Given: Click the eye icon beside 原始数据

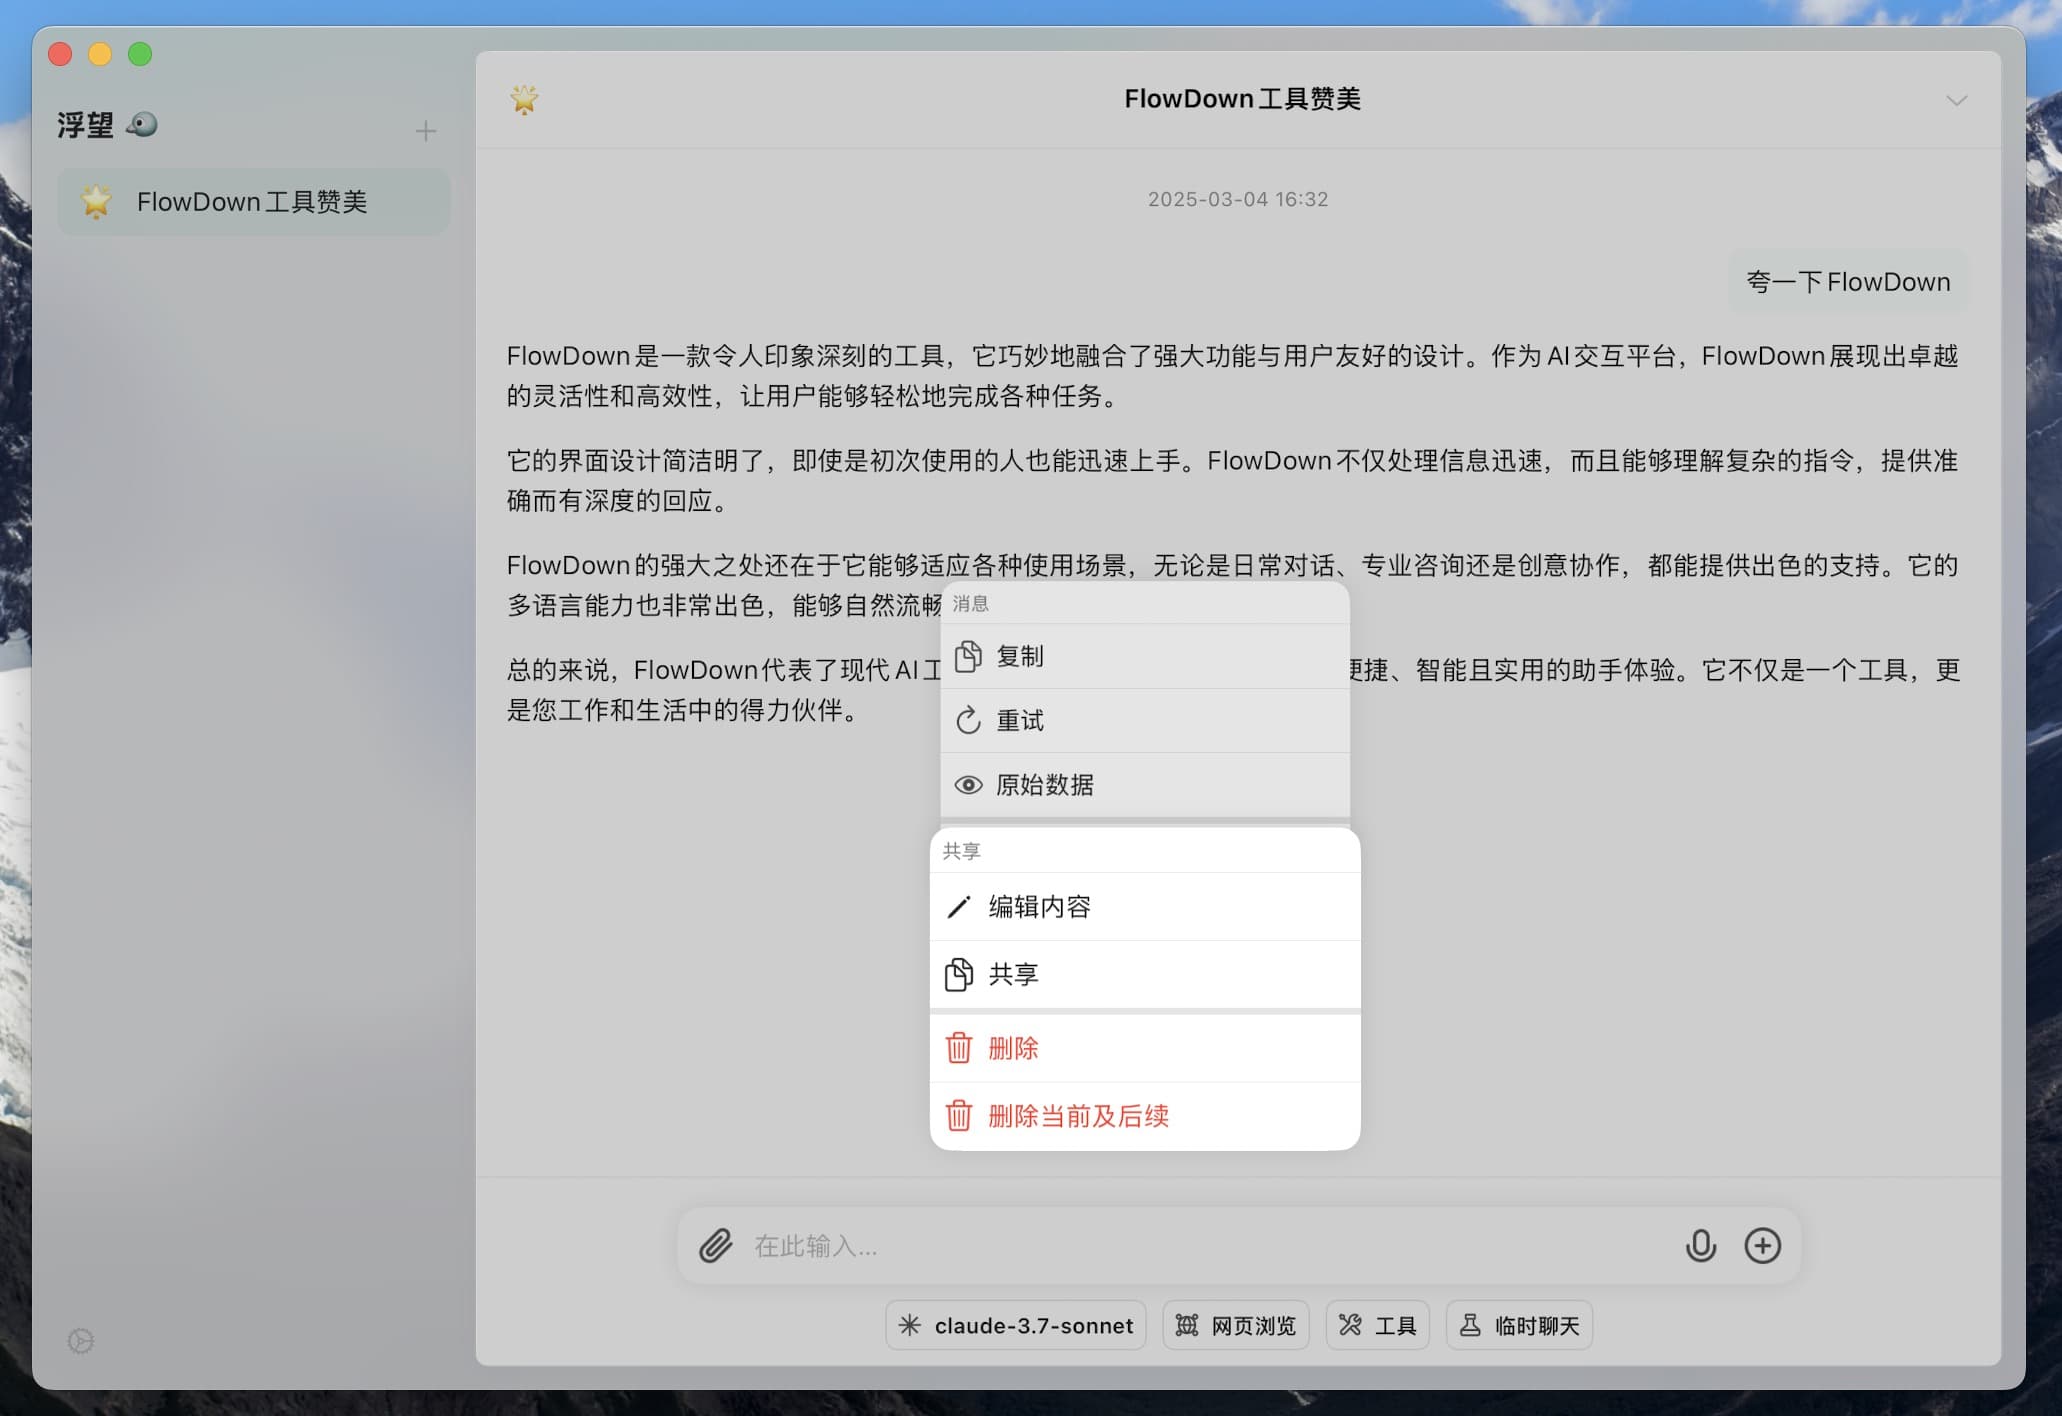Looking at the screenshot, I should coord(968,785).
